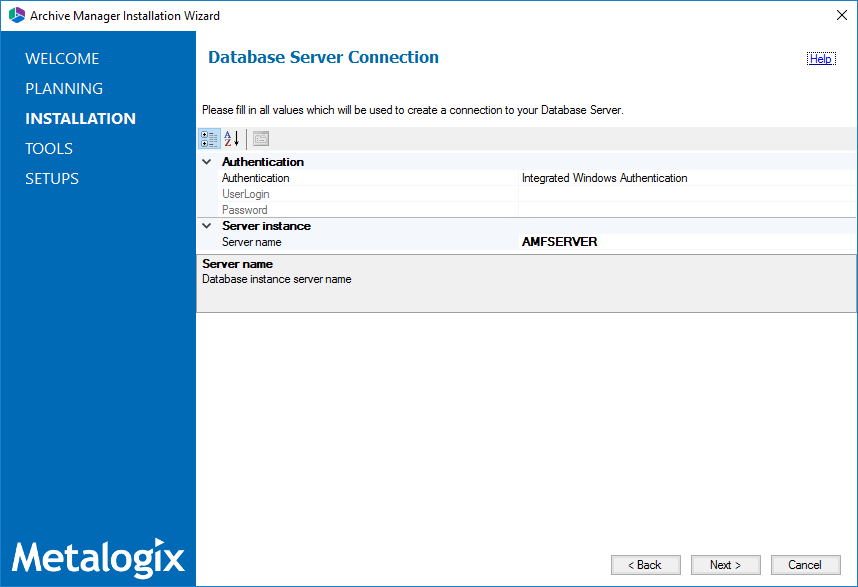Viewport: 858px width, 587px height.
Task: Open the Property Pages toolbar icon
Action: pyautogui.click(x=260, y=139)
